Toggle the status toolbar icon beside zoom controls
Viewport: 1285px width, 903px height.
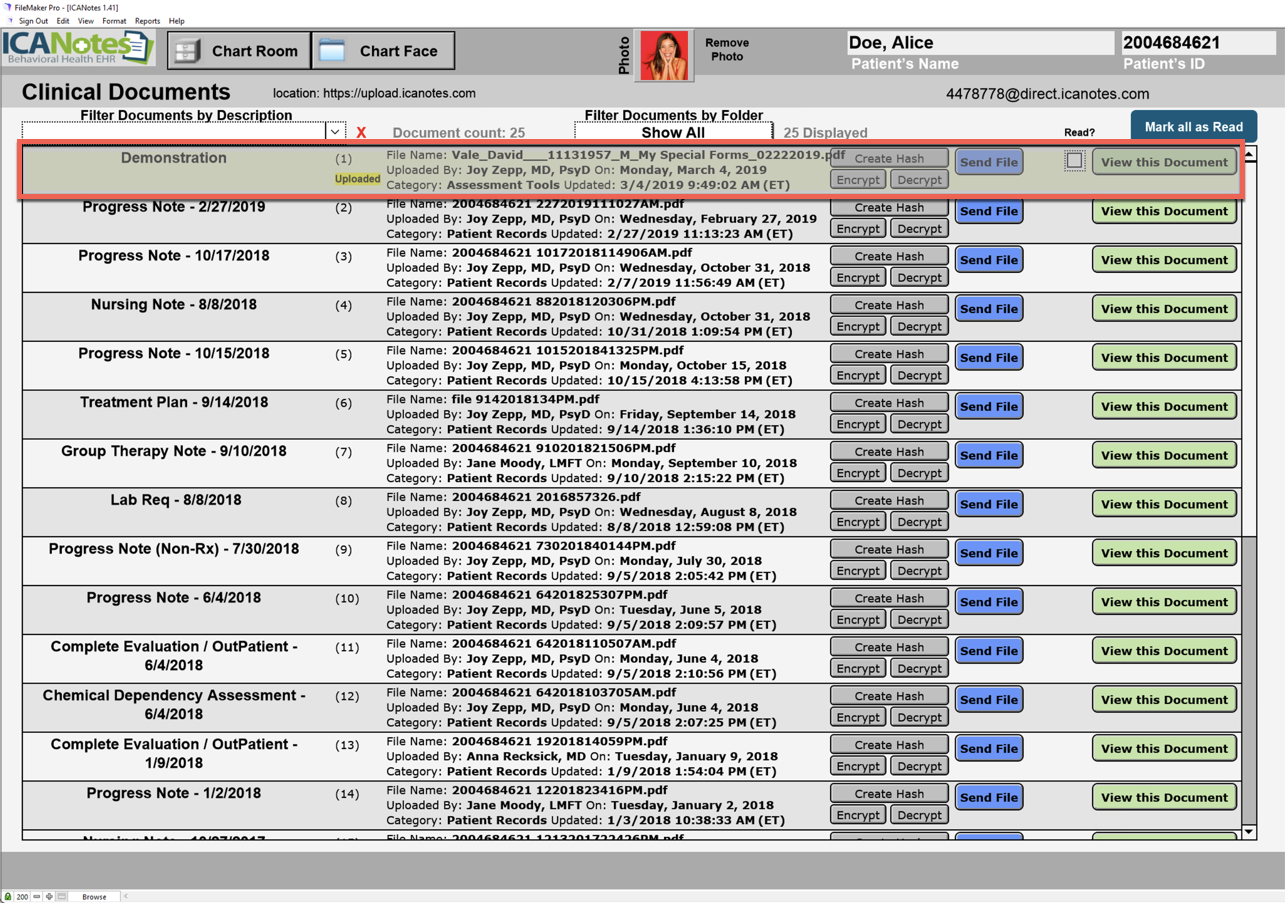point(62,897)
